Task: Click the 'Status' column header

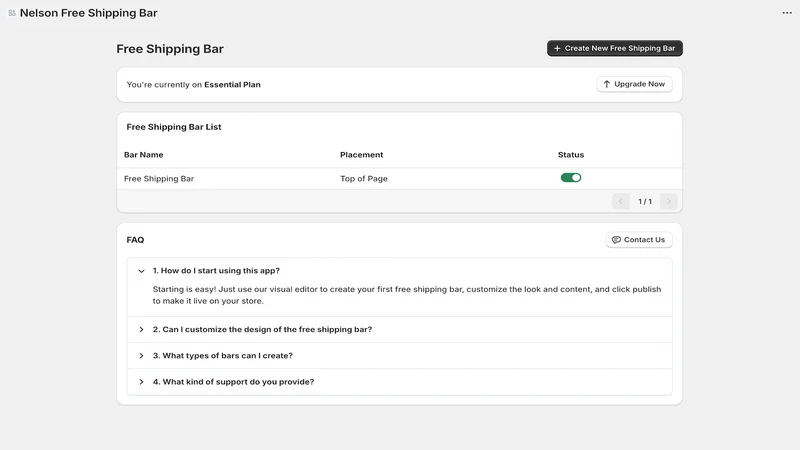Action: (570, 155)
